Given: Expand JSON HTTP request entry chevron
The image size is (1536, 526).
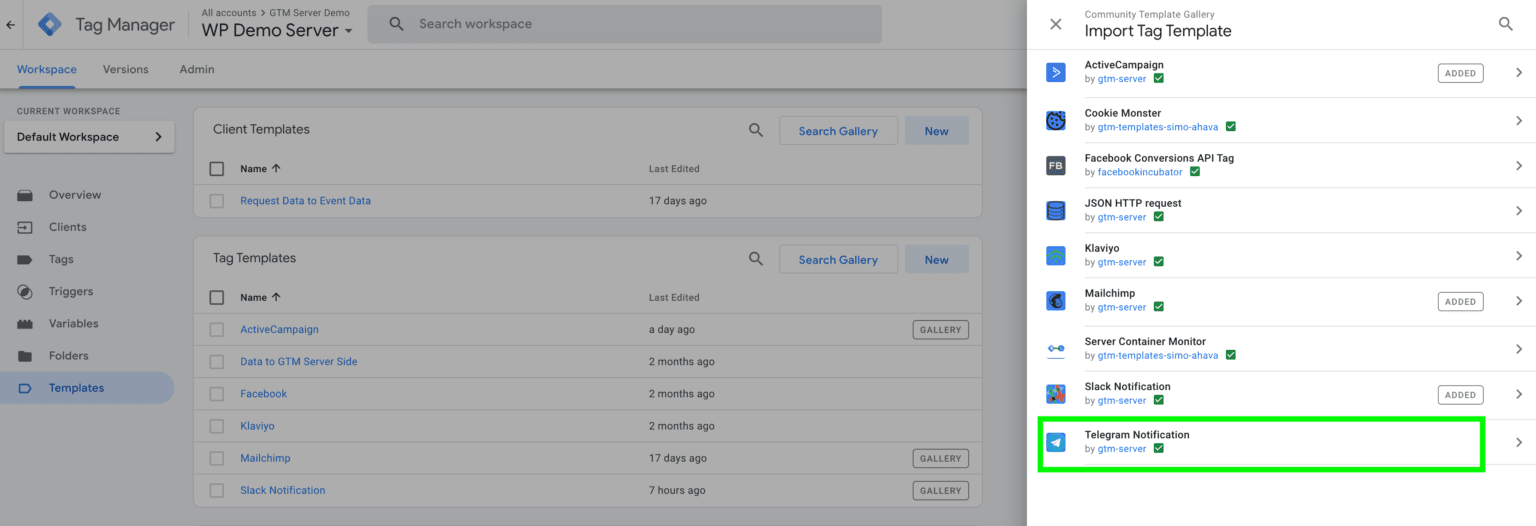Looking at the screenshot, I should pyautogui.click(x=1519, y=210).
